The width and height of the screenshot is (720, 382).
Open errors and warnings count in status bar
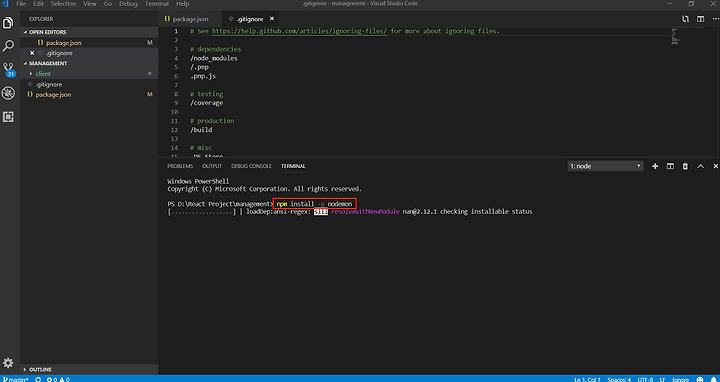click(x=58, y=379)
